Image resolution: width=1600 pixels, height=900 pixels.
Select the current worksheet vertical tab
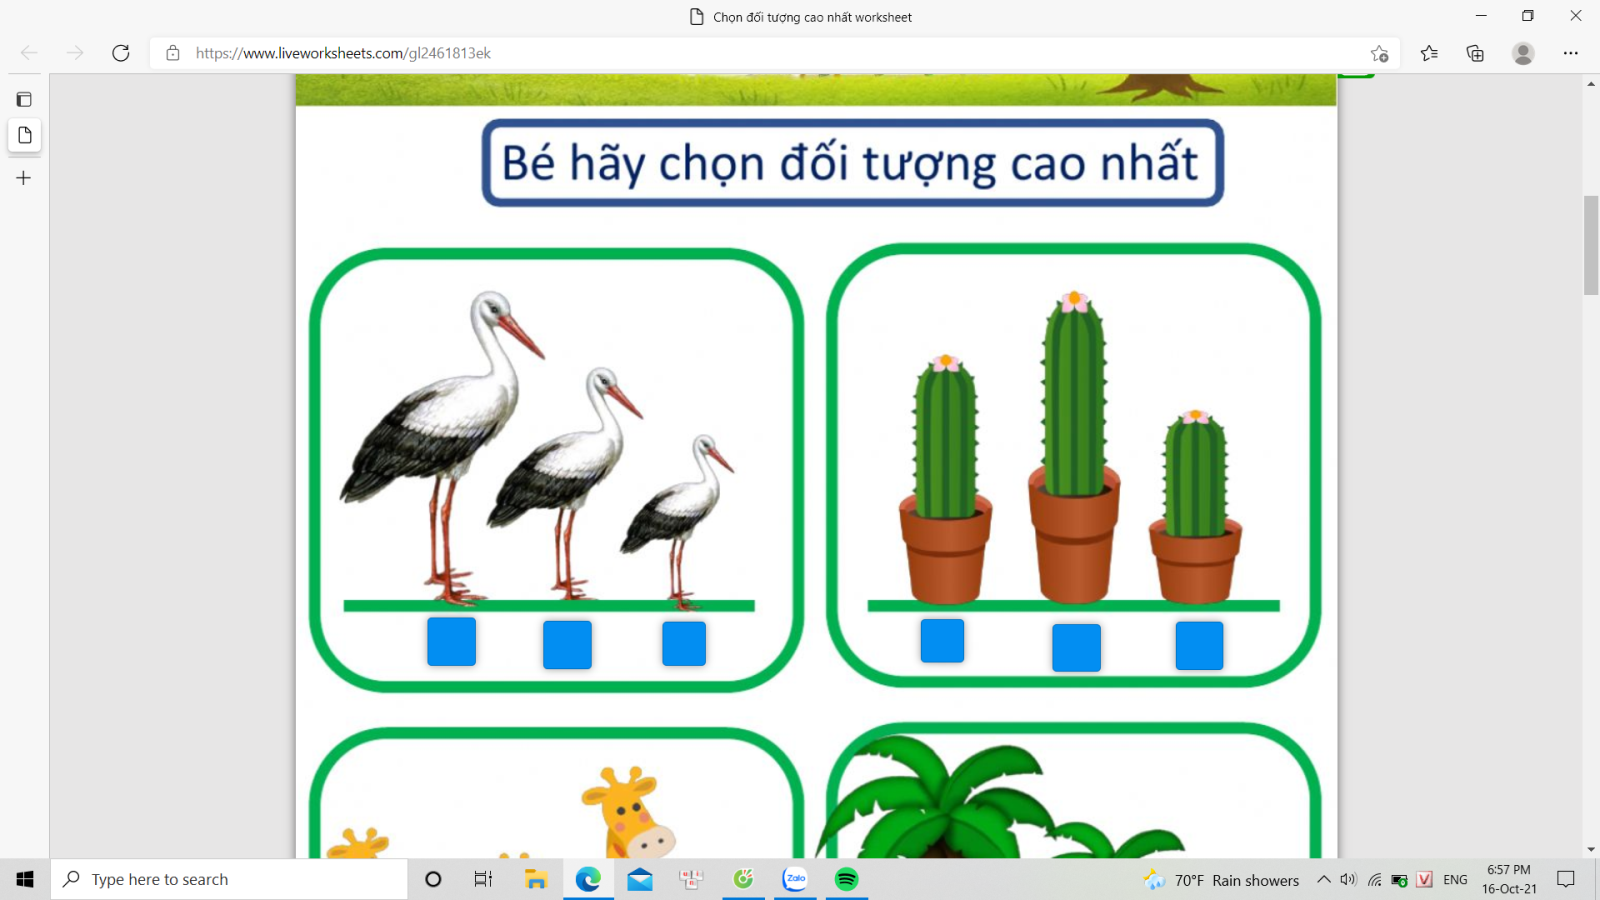point(25,135)
